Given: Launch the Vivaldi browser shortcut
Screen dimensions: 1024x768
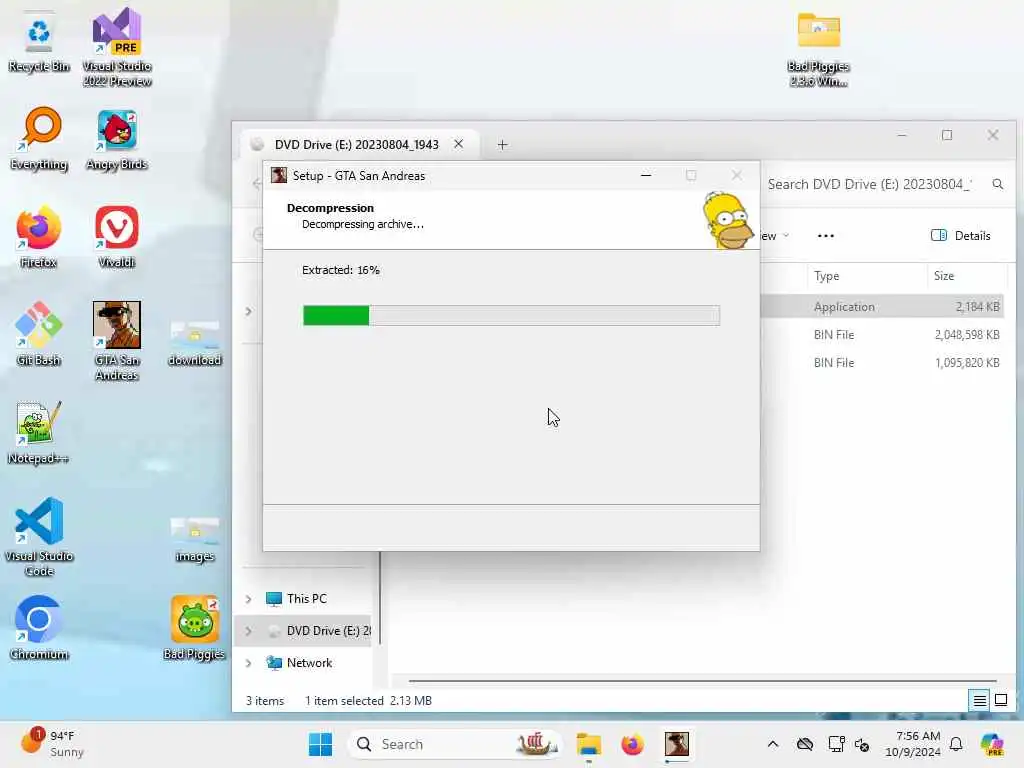Looking at the screenshot, I should [117, 236].
